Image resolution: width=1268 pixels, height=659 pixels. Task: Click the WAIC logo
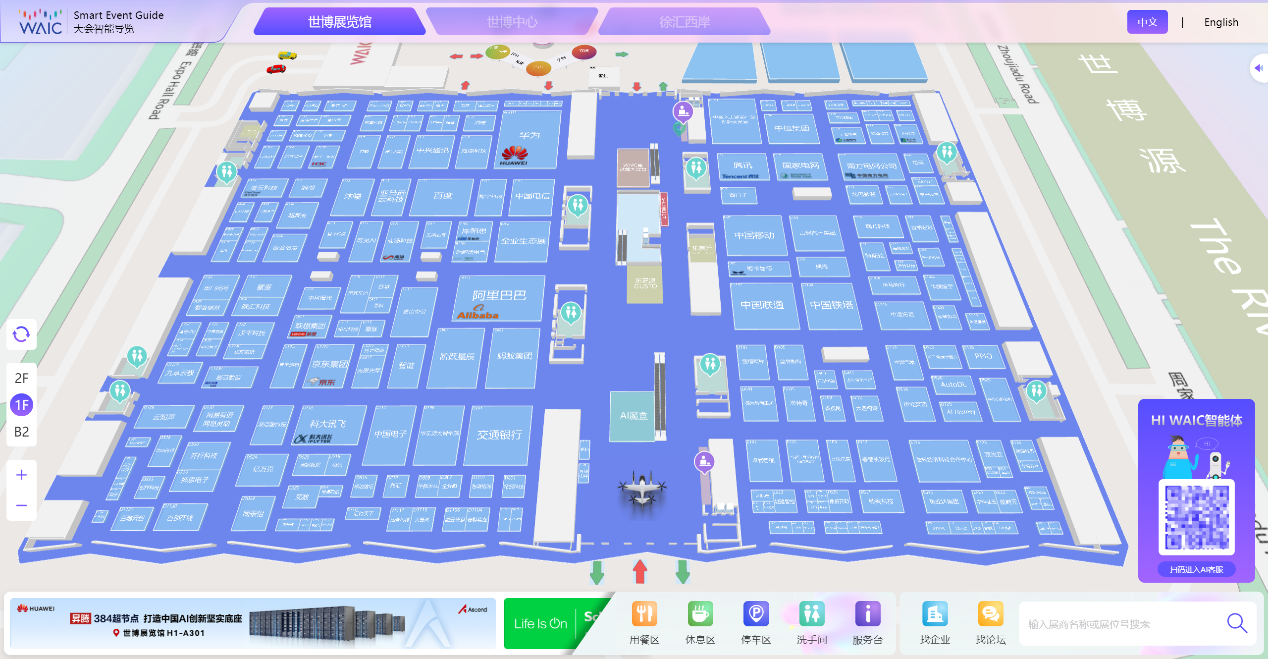[41, 22]
